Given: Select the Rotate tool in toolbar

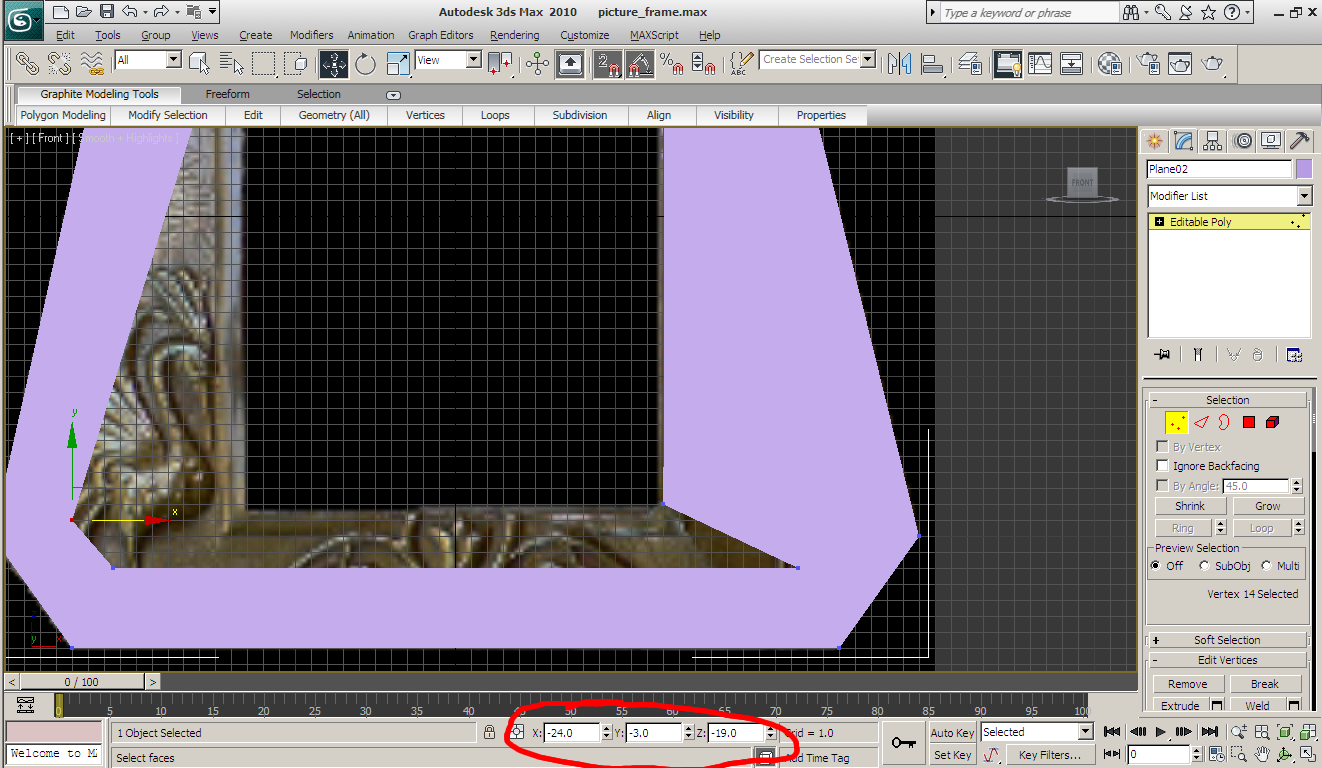Looking at the screenshot, I should point(365,63).
